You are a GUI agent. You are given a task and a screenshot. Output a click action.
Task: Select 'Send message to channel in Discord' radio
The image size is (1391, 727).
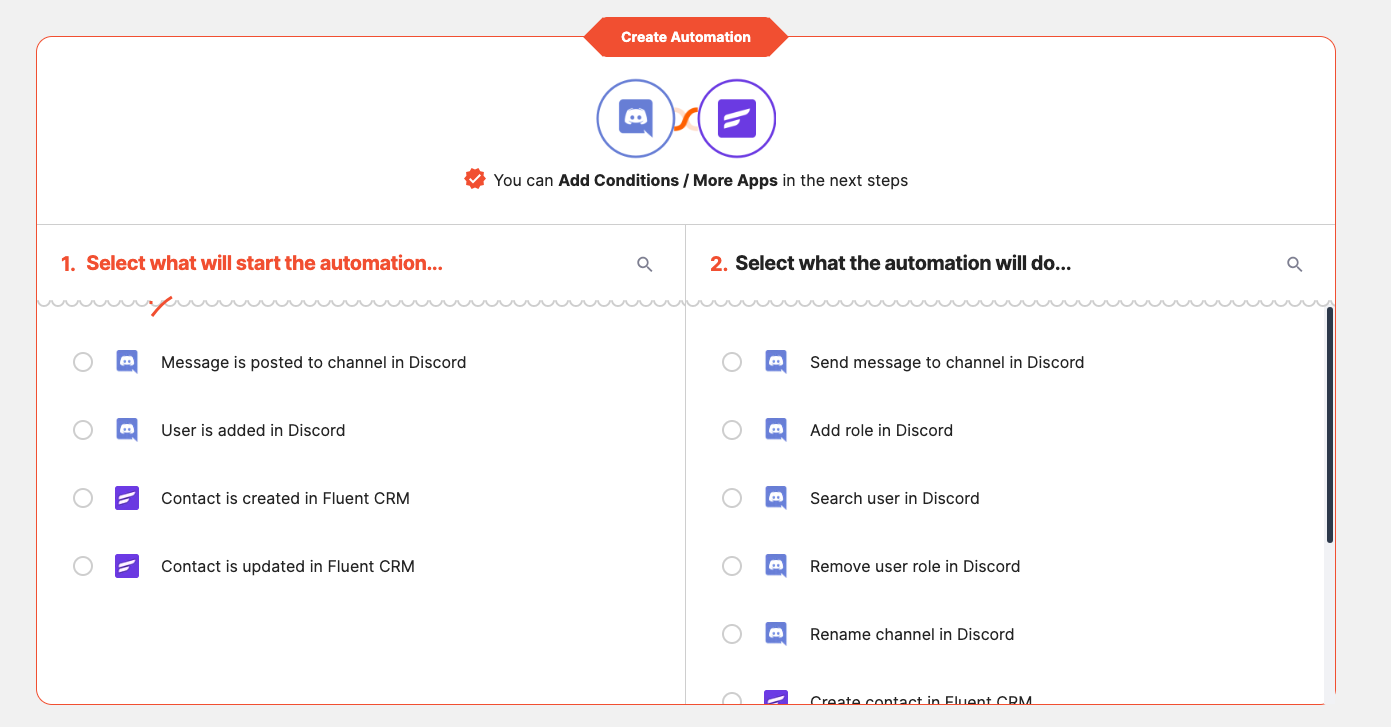[x=732, y=362]
